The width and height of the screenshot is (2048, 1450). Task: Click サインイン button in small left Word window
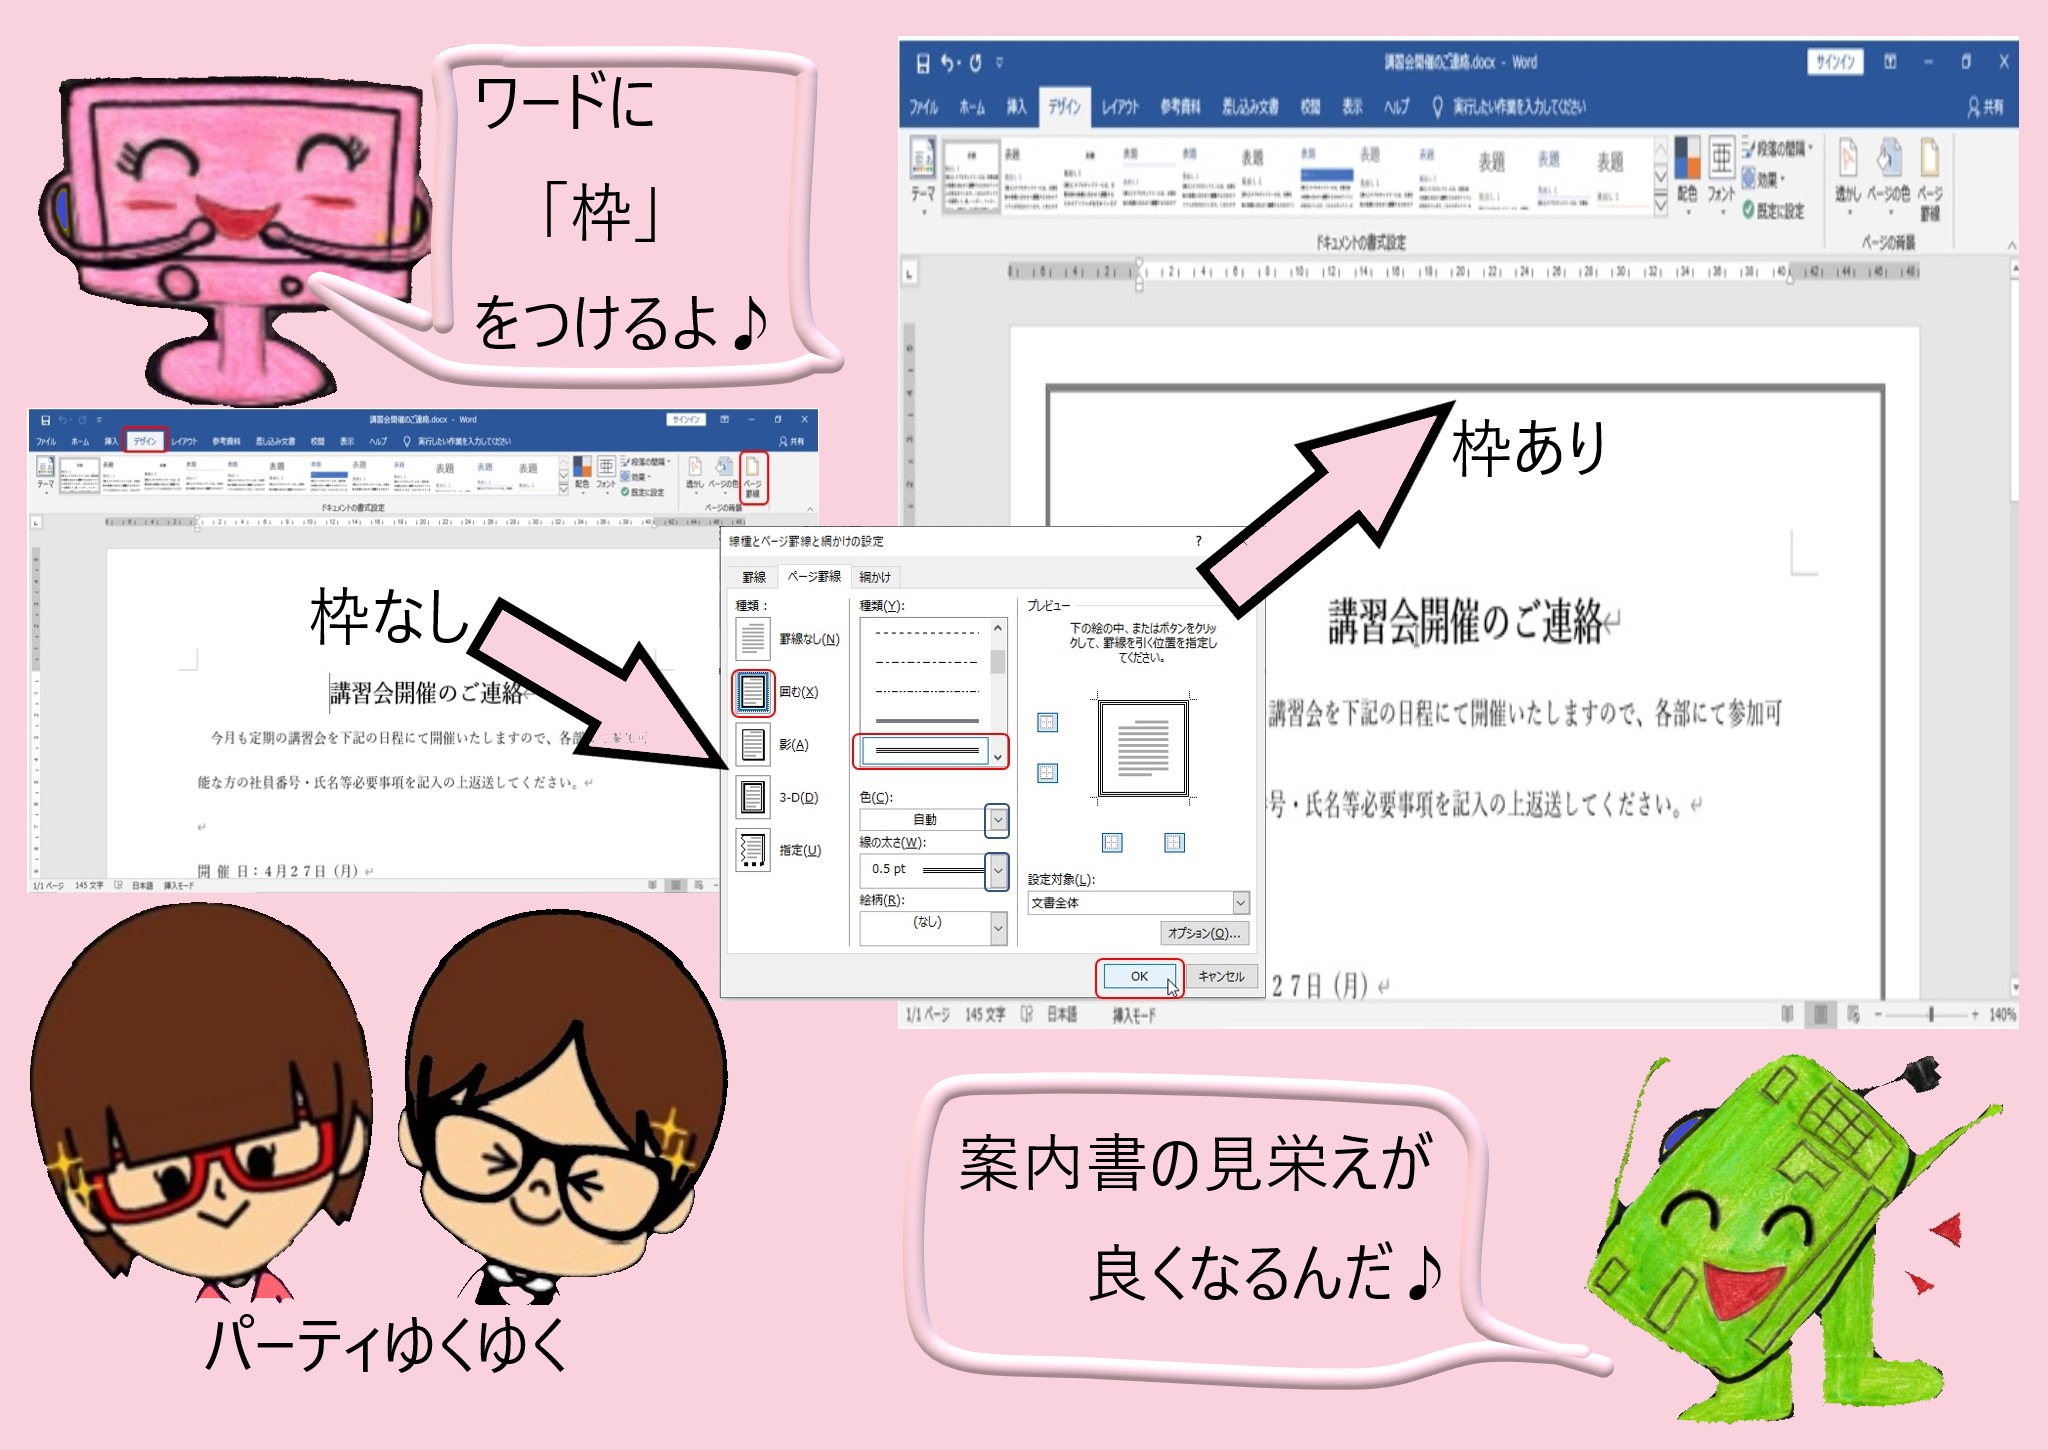[686, 420]
